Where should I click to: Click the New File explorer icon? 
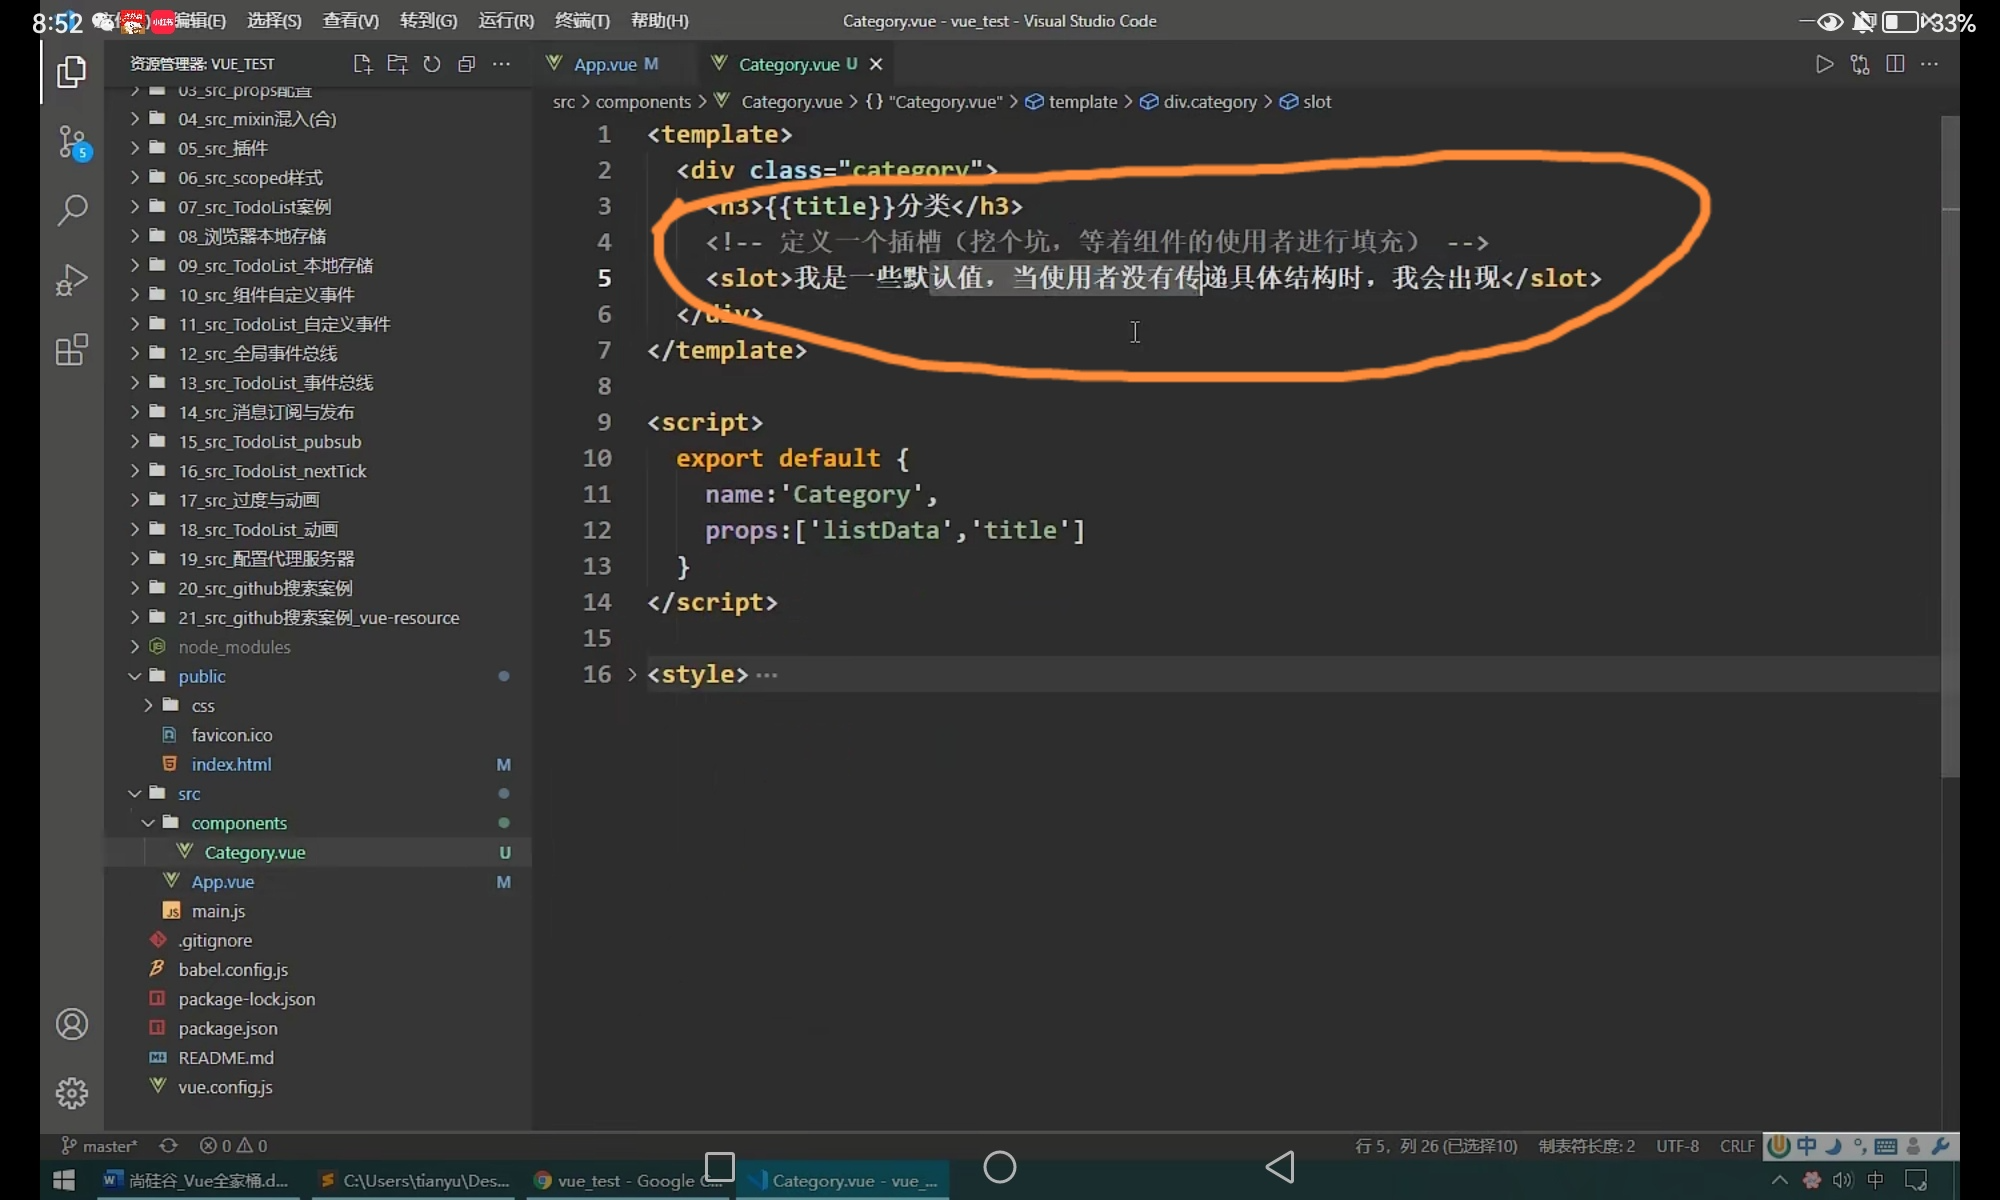362,64
